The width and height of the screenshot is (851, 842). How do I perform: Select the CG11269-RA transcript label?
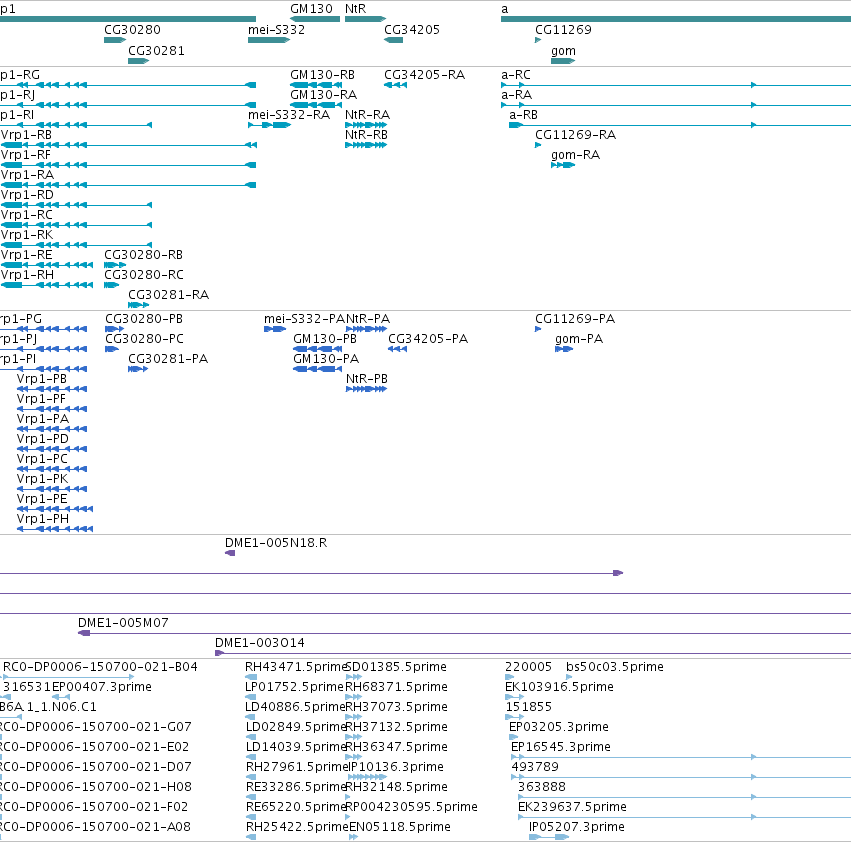click(x=575, y=135)
